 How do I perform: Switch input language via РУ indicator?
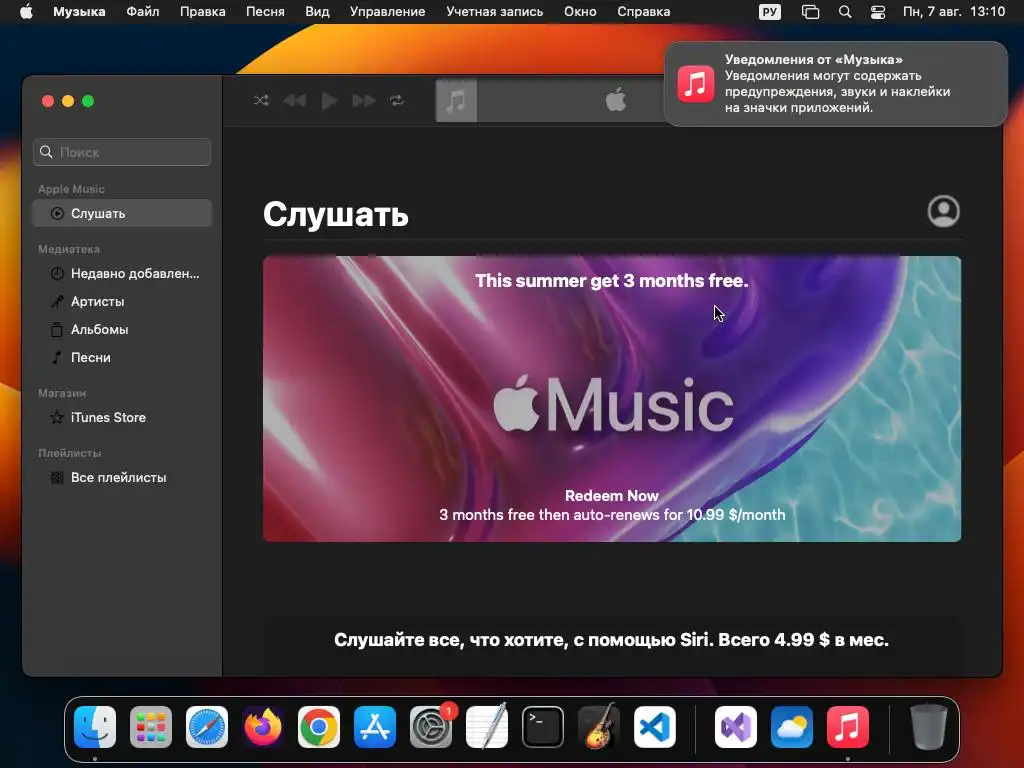pyautogui.click(x=770, y=12)
